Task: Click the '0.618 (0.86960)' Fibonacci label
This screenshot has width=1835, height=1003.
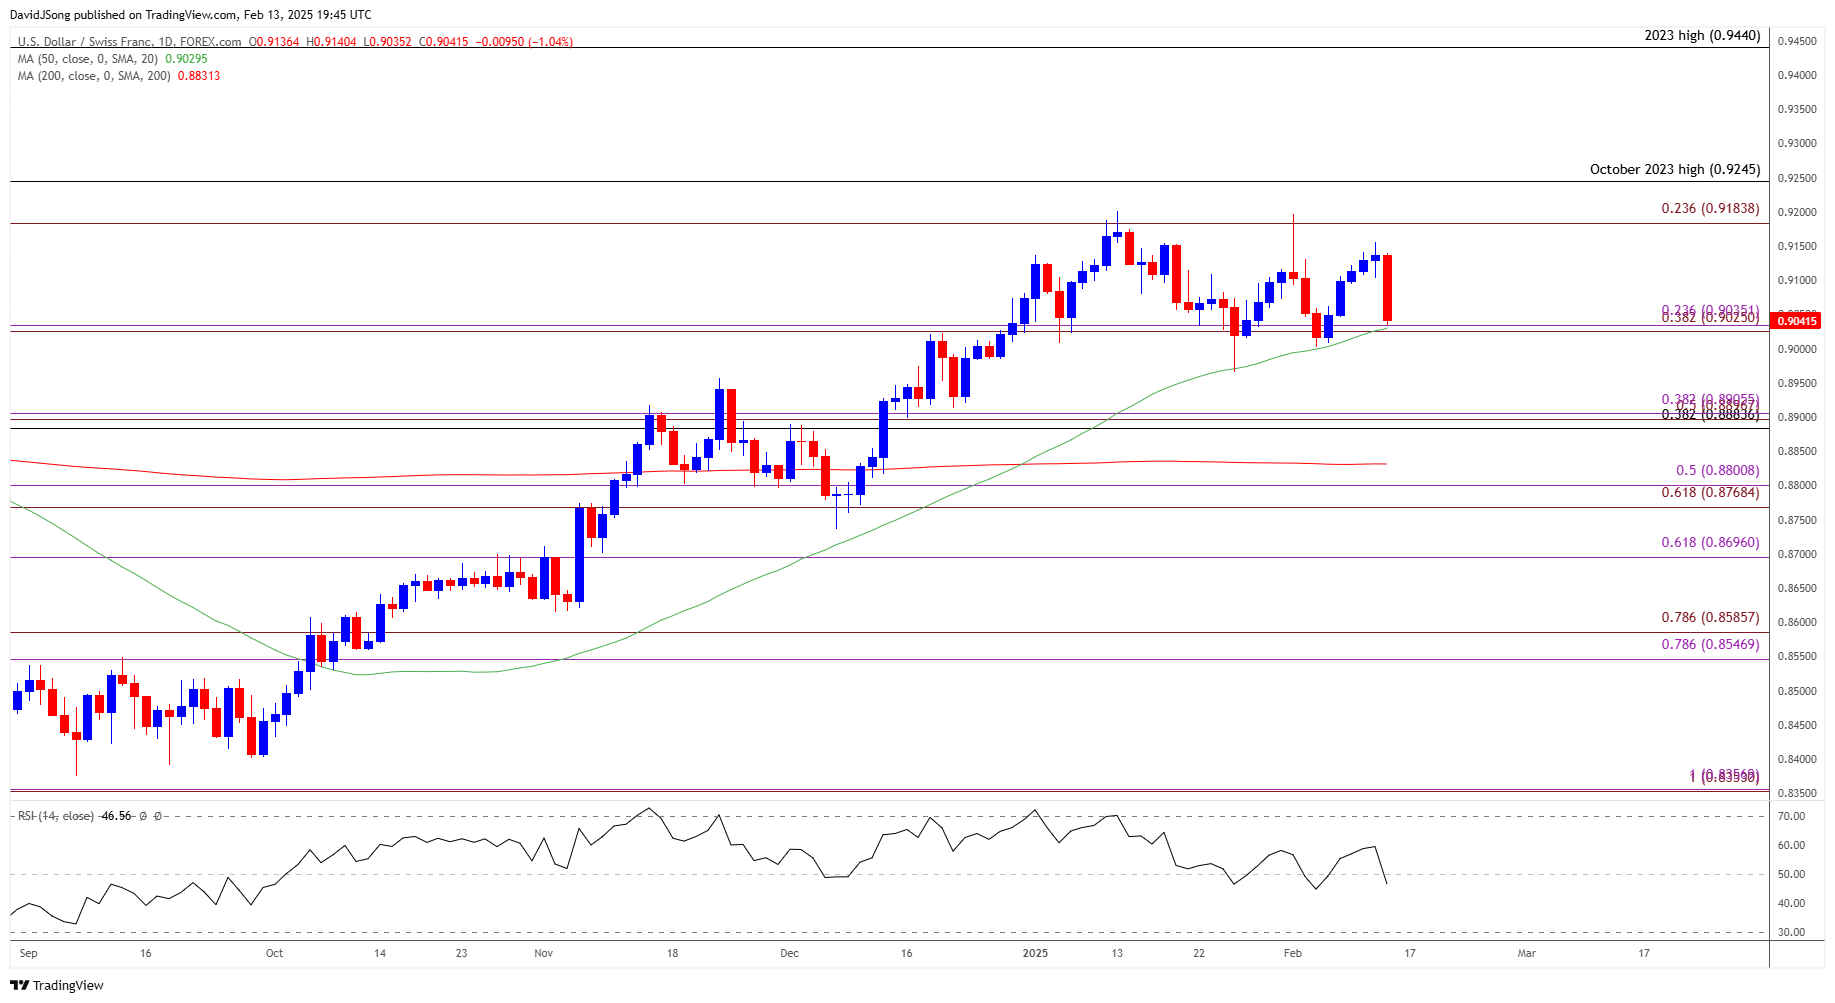Action: click(1710, 542)
